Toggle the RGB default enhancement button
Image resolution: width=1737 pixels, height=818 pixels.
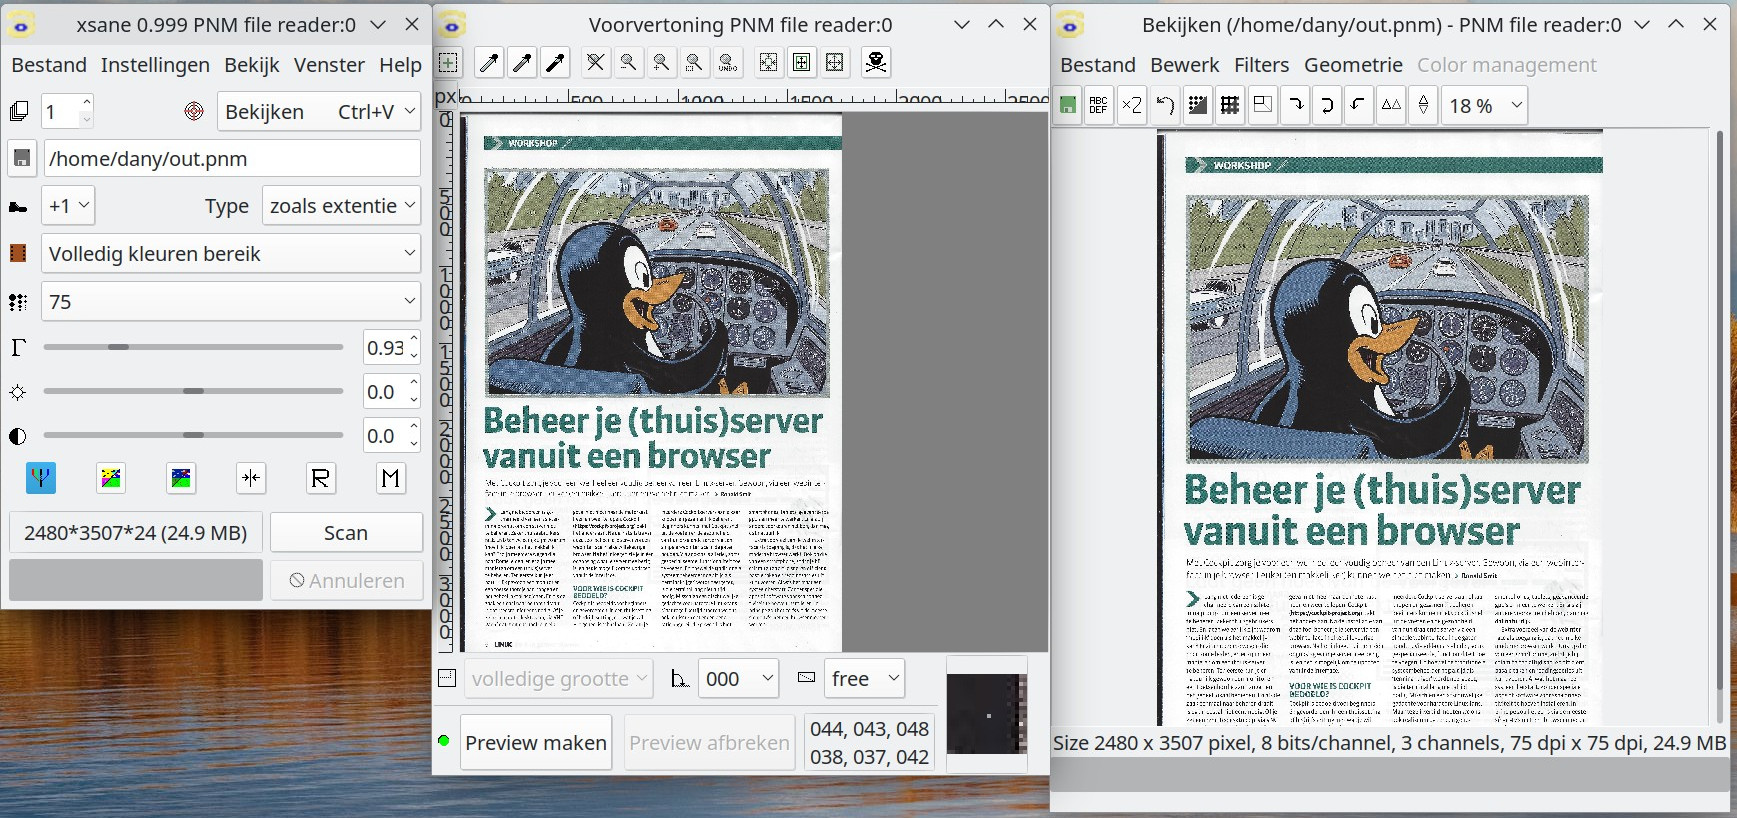point(41,478)
